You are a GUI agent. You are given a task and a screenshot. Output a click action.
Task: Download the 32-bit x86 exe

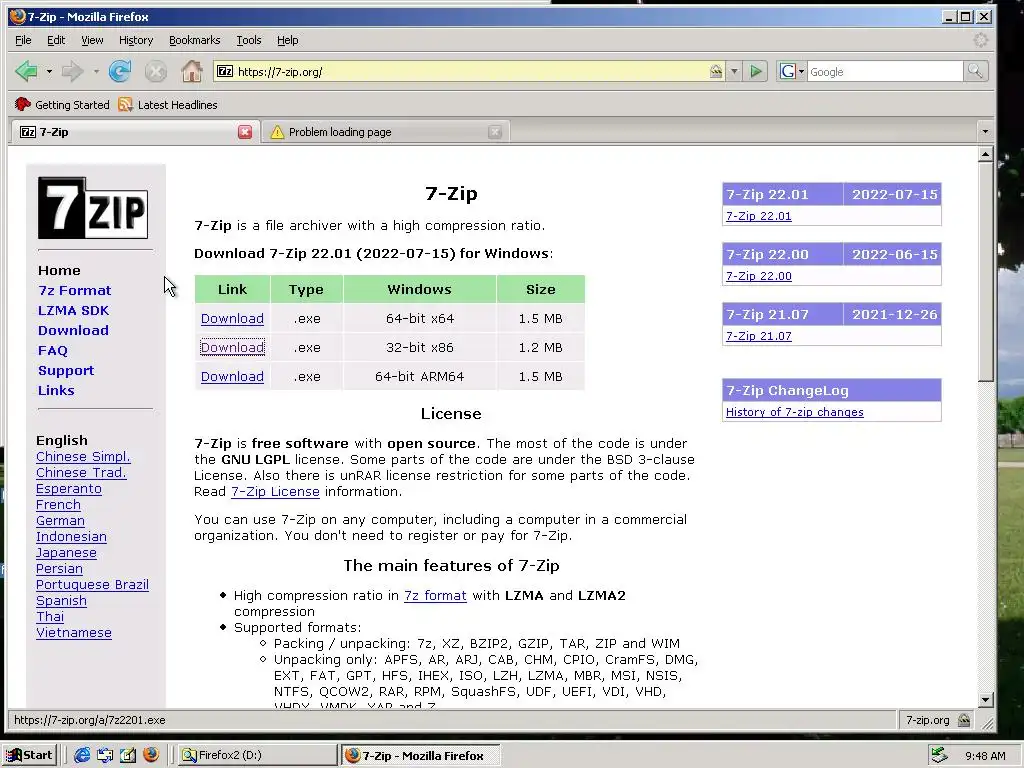pos(232,347)
